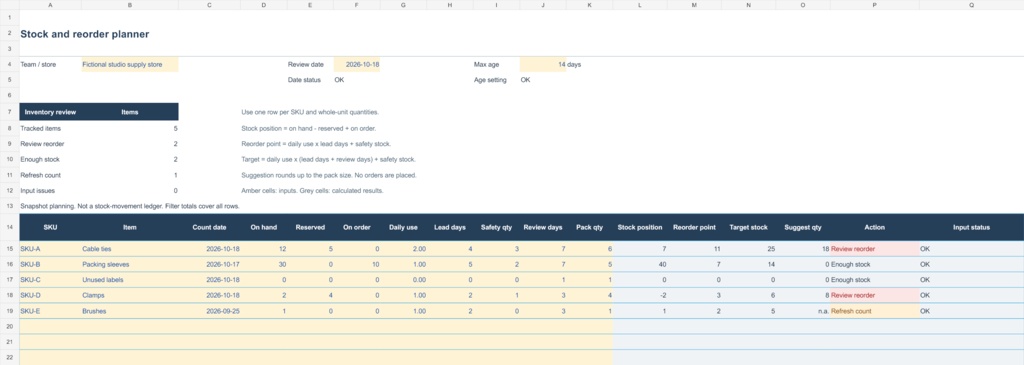The image size is (1024, 365).
Task: Click the 'Enough stock' action for Unused labels
Action: point(874,279)
